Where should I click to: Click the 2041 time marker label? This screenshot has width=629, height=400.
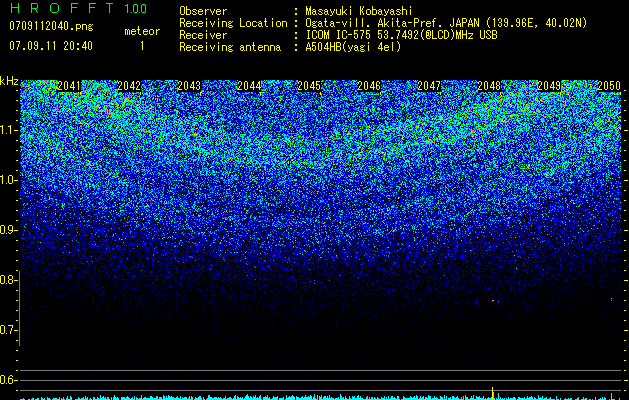[x=69, y=86]
